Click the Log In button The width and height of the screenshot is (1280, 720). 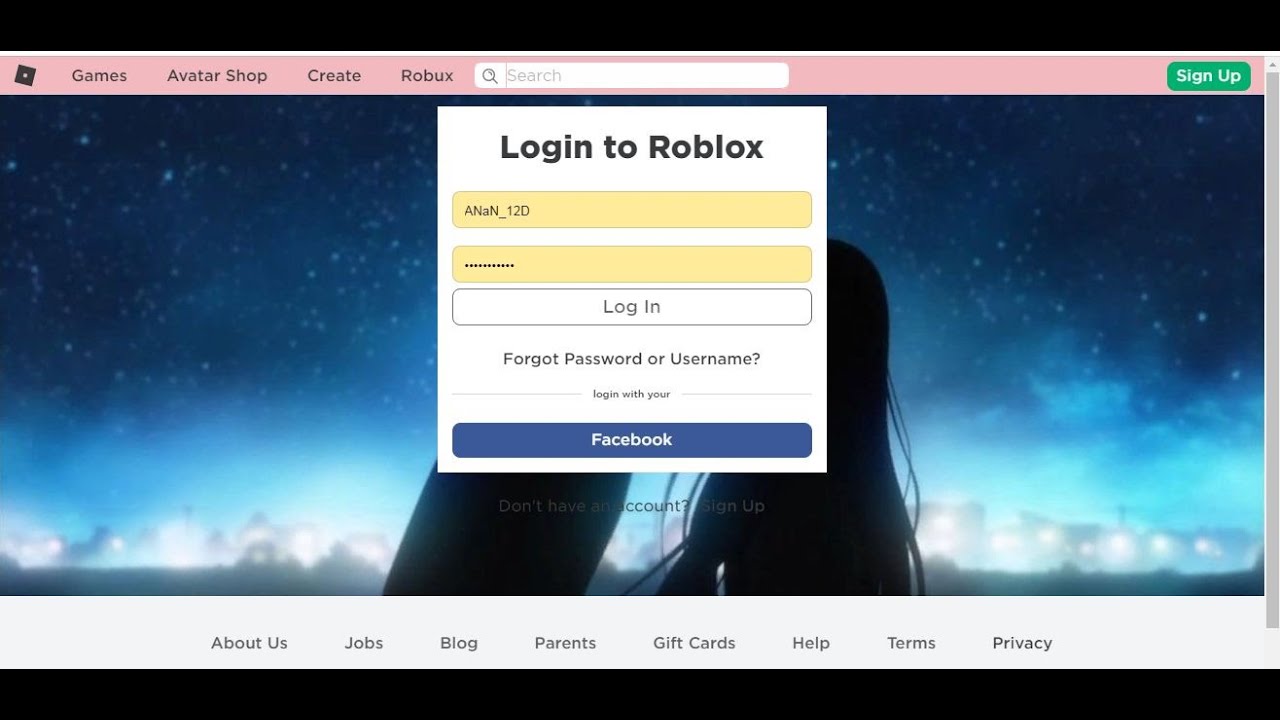[632, 307]
